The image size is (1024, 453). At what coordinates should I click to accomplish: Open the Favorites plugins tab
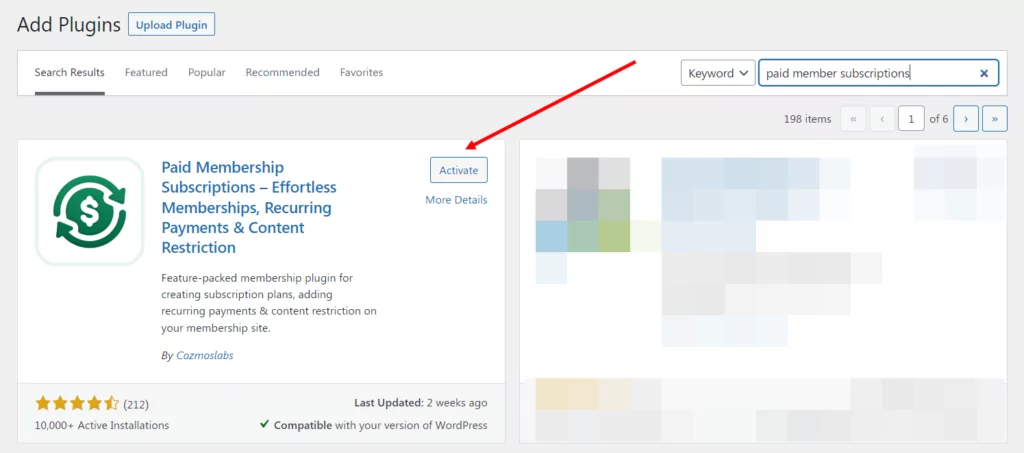[x=361, y=72]
